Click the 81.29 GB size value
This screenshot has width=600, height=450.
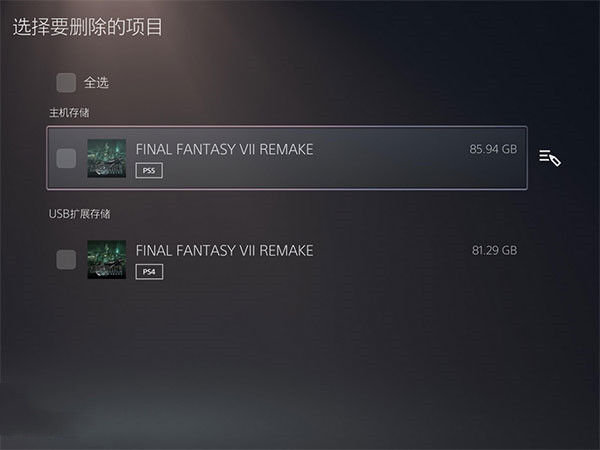point(494,250)
